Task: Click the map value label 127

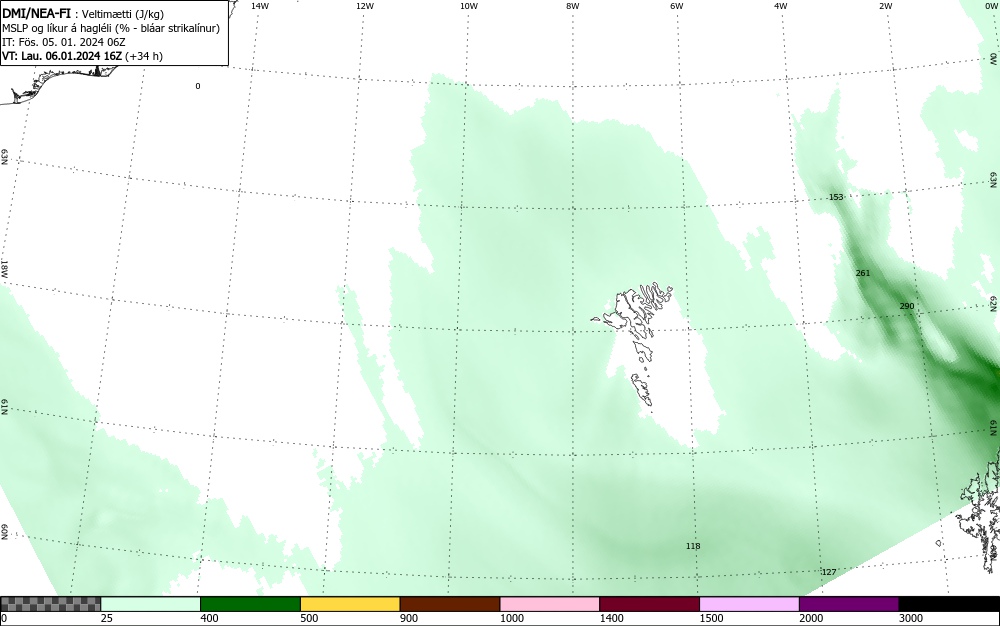Action: click(828, 572)
